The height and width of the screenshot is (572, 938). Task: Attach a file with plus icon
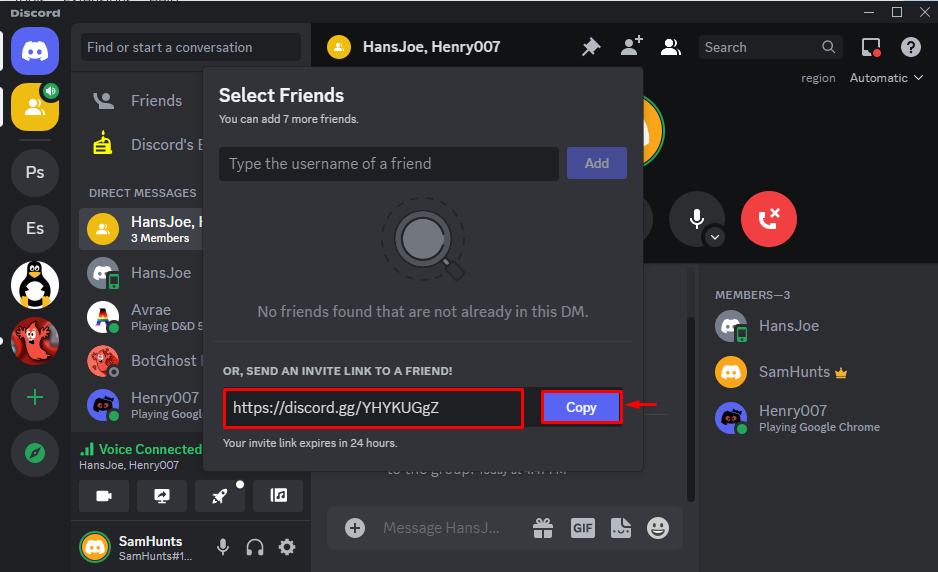(x=355, y=528)
